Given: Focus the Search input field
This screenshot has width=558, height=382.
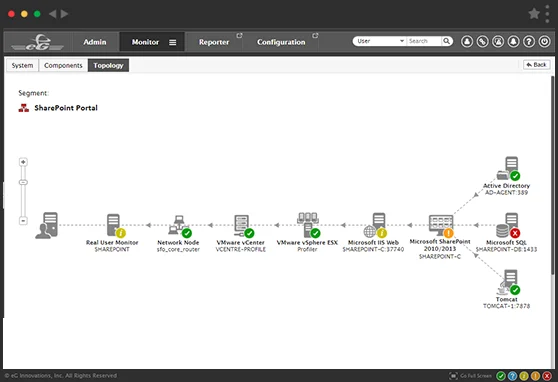Looking at the screenshot, I should (424, 41).
